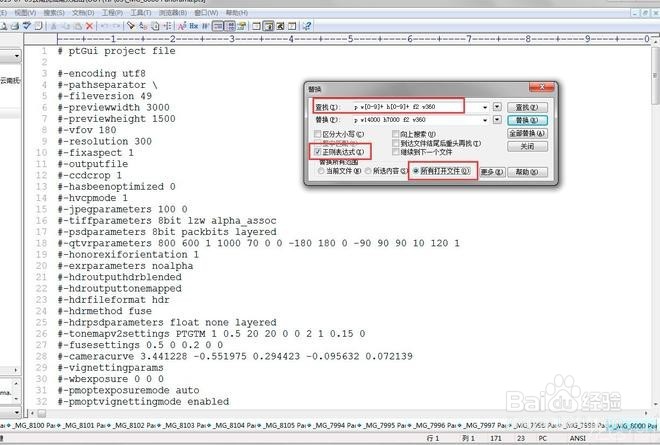Image resolution: width=660 pixels, height=445 pixels.
Task: Click the ANSI encoding status bar entry
Action: (578, 438)
